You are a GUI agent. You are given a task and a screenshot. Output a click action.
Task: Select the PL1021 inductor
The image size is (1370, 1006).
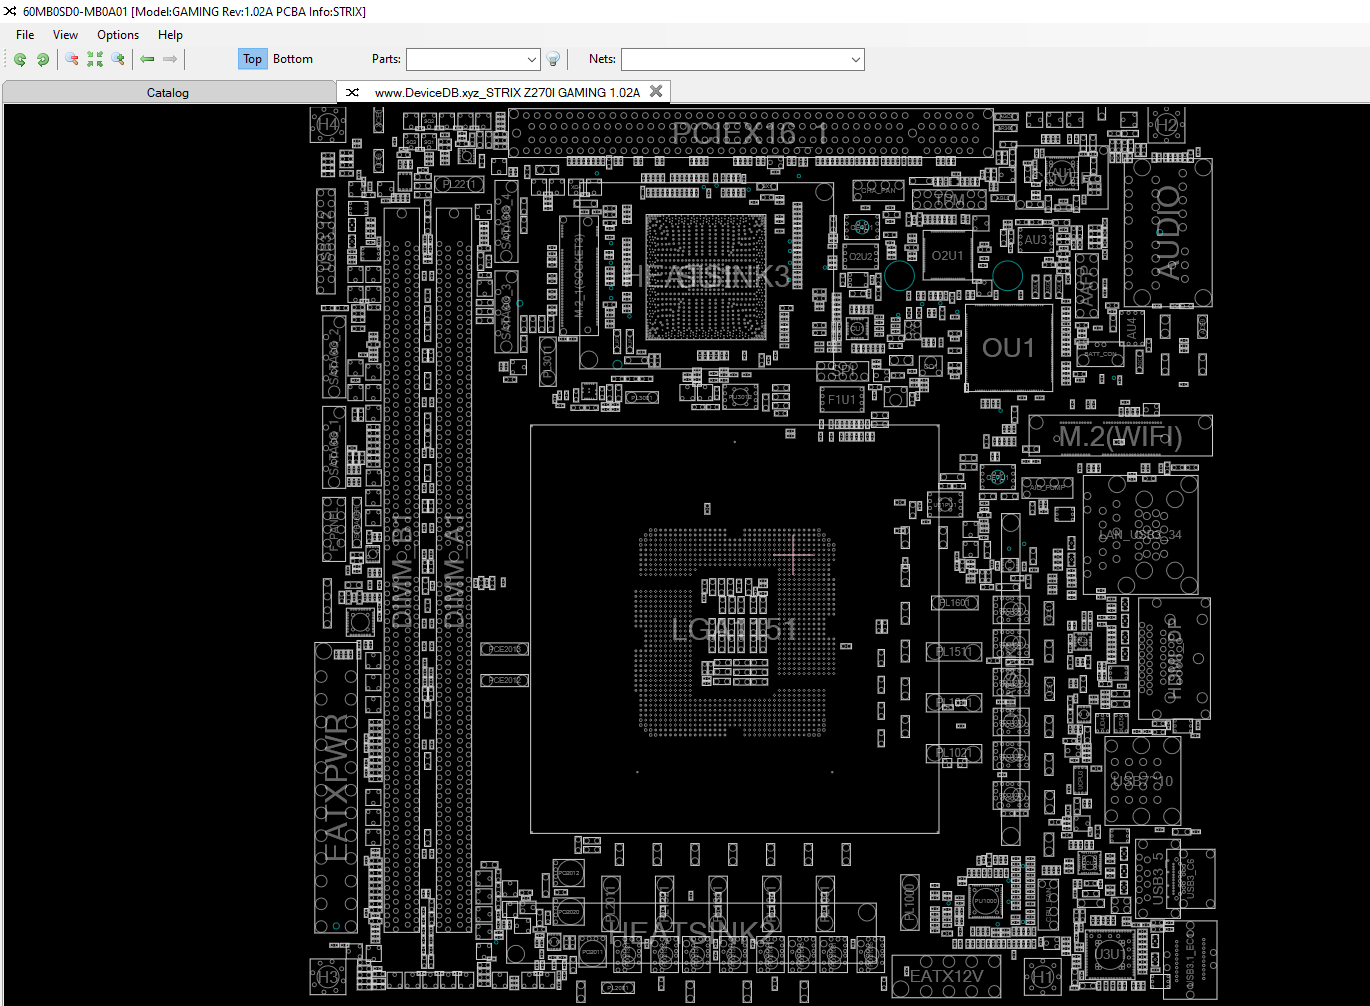pyautogui.click(x=954, y=753)
